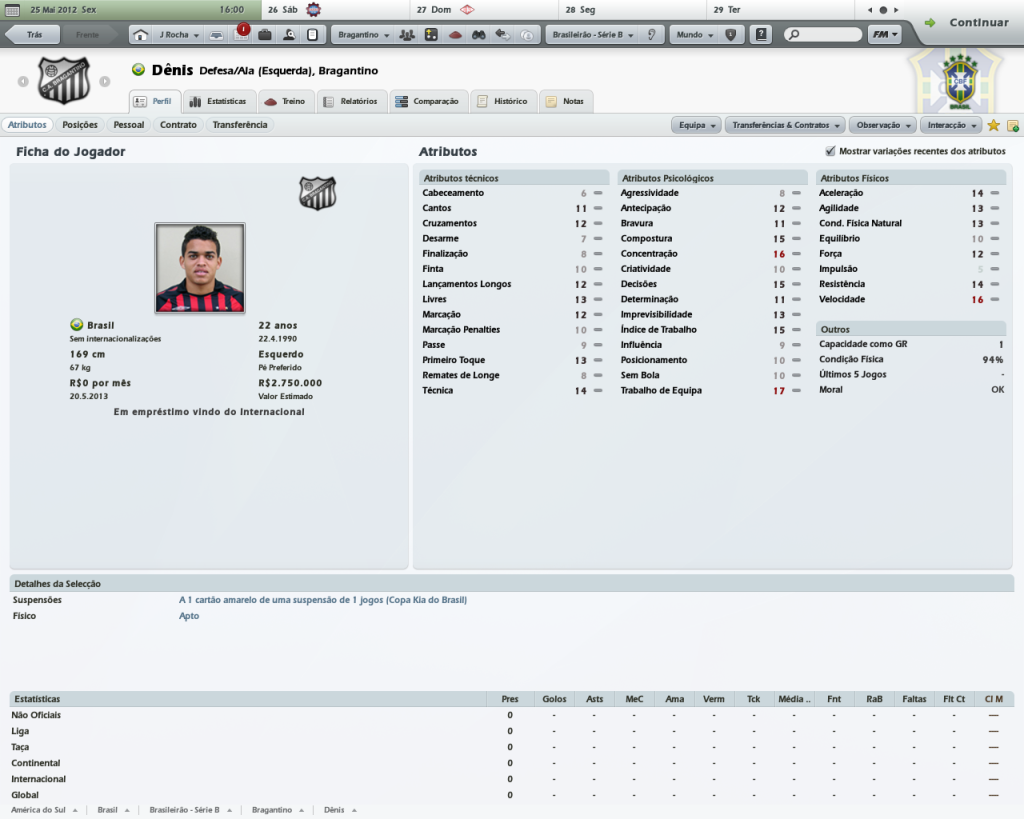Click the calendar icon beside the date
The width and height of the screenshot is (1024, 819).
(12, 10)
